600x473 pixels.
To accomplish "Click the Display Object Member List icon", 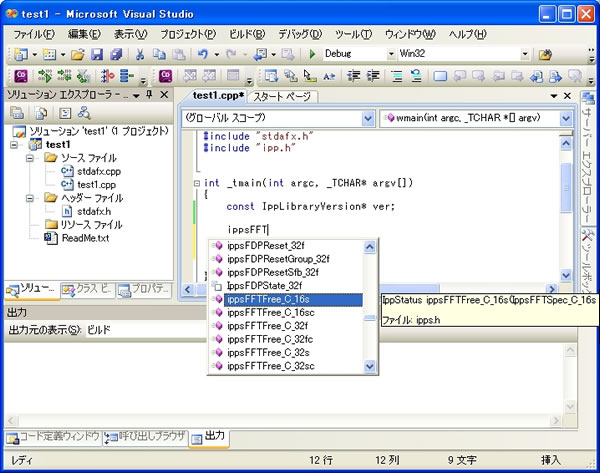I will [271, 76].
